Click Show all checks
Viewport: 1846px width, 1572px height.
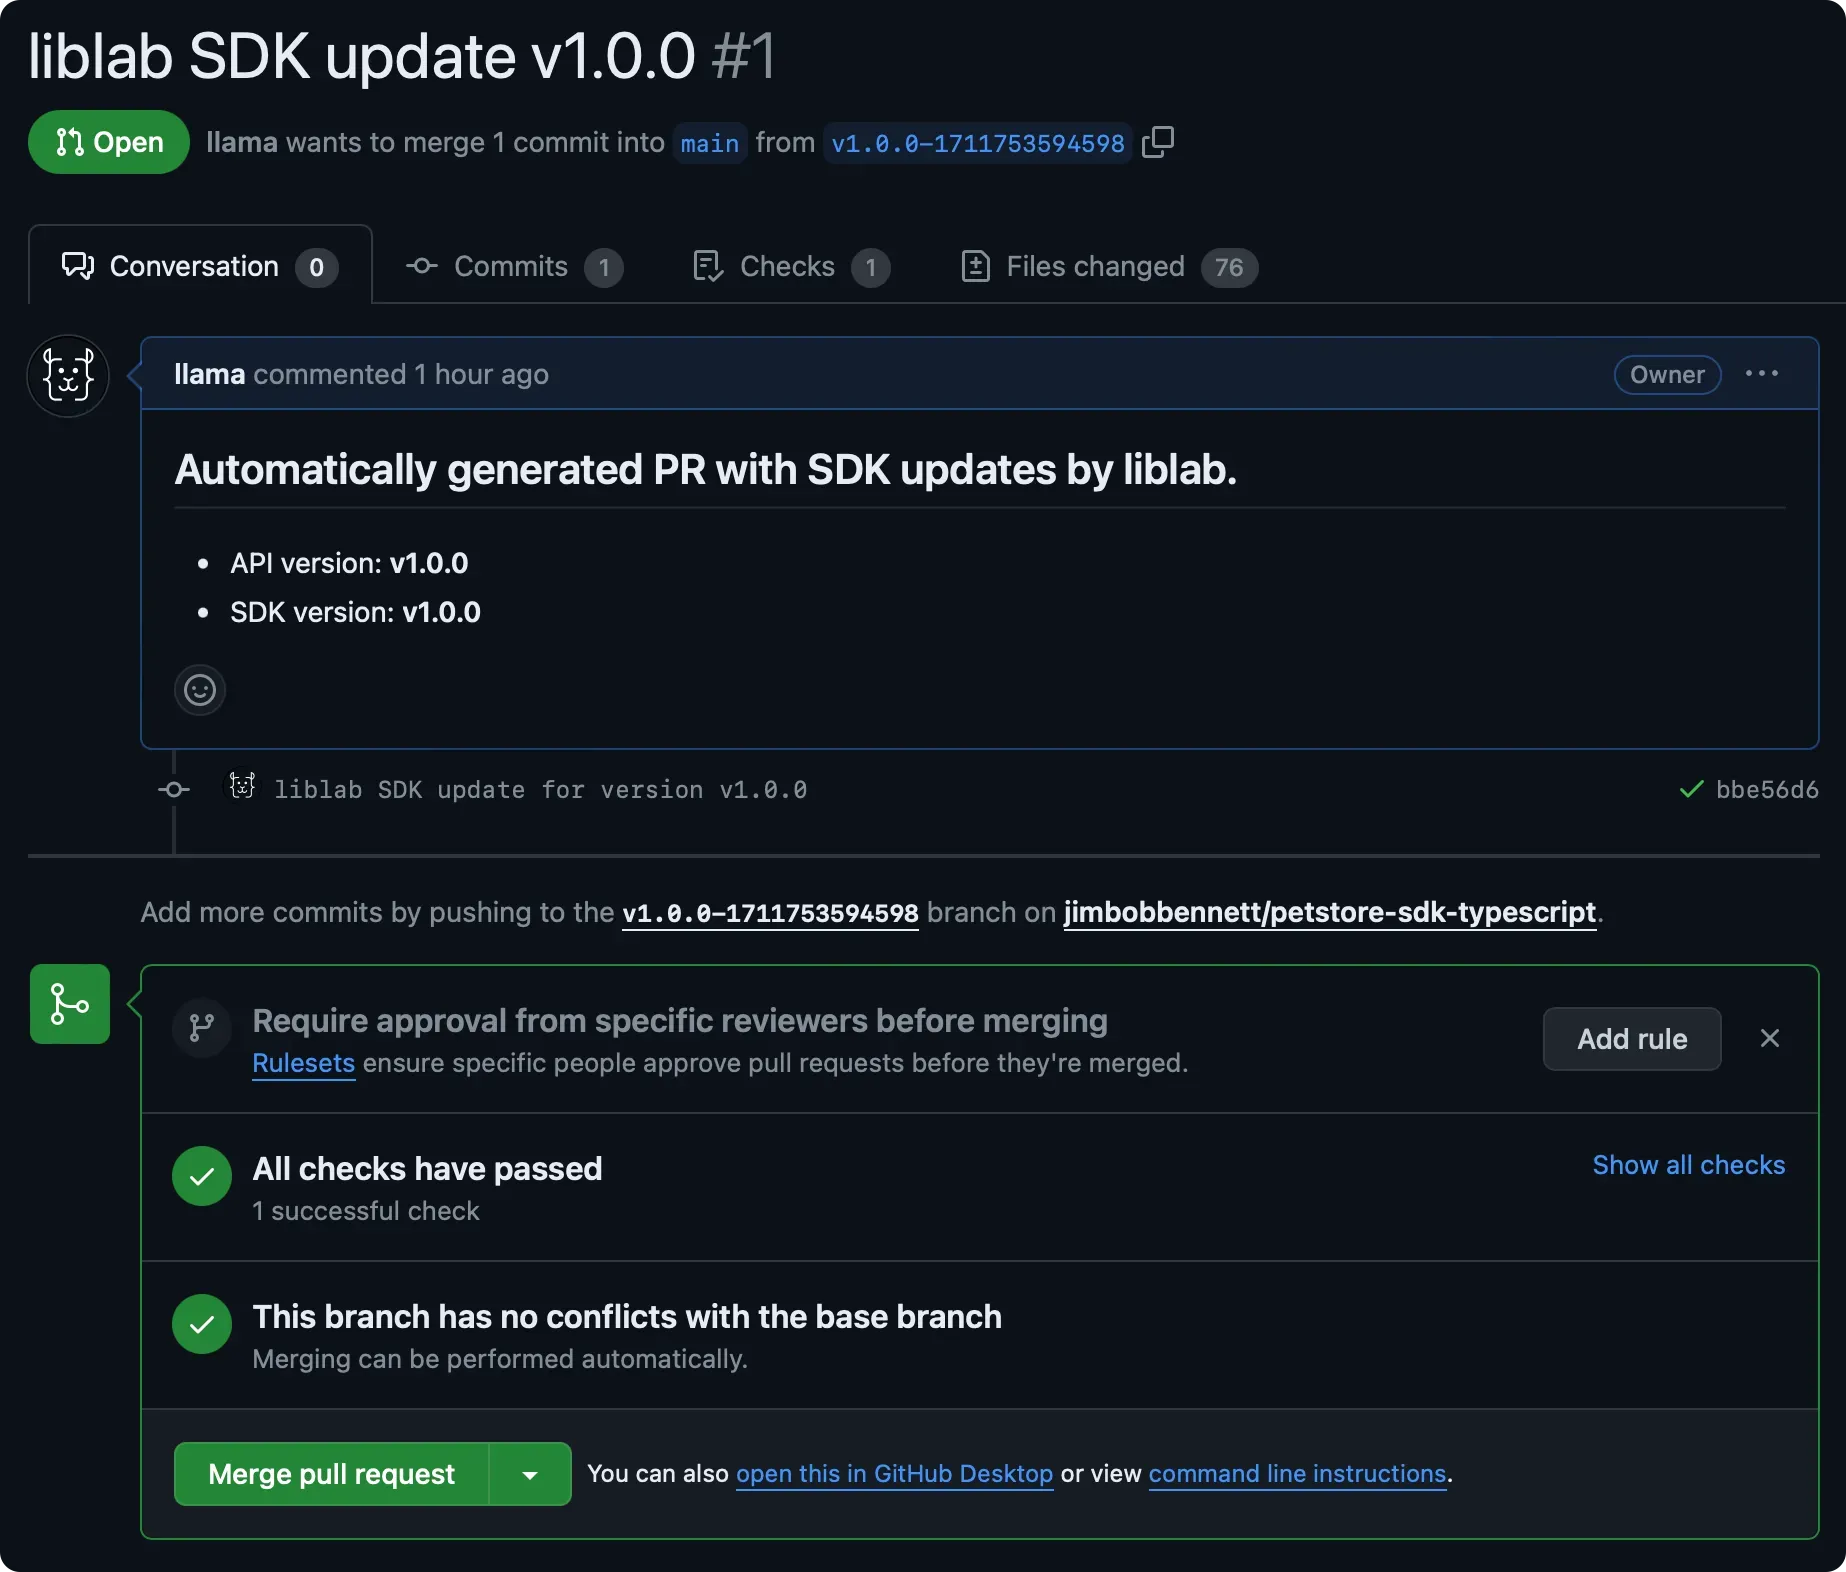pyautogui.click(x=1689, y=1165)
